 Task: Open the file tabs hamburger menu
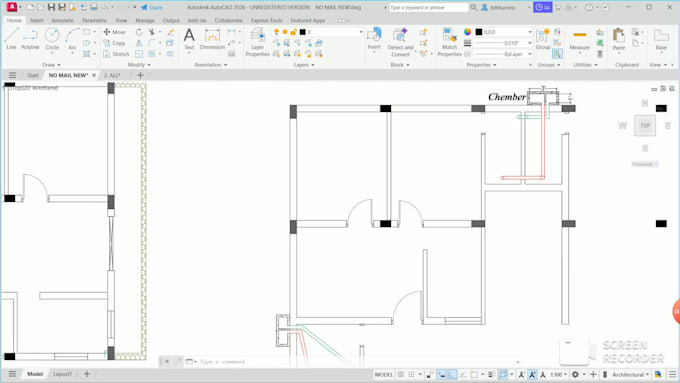coord(12,75)
